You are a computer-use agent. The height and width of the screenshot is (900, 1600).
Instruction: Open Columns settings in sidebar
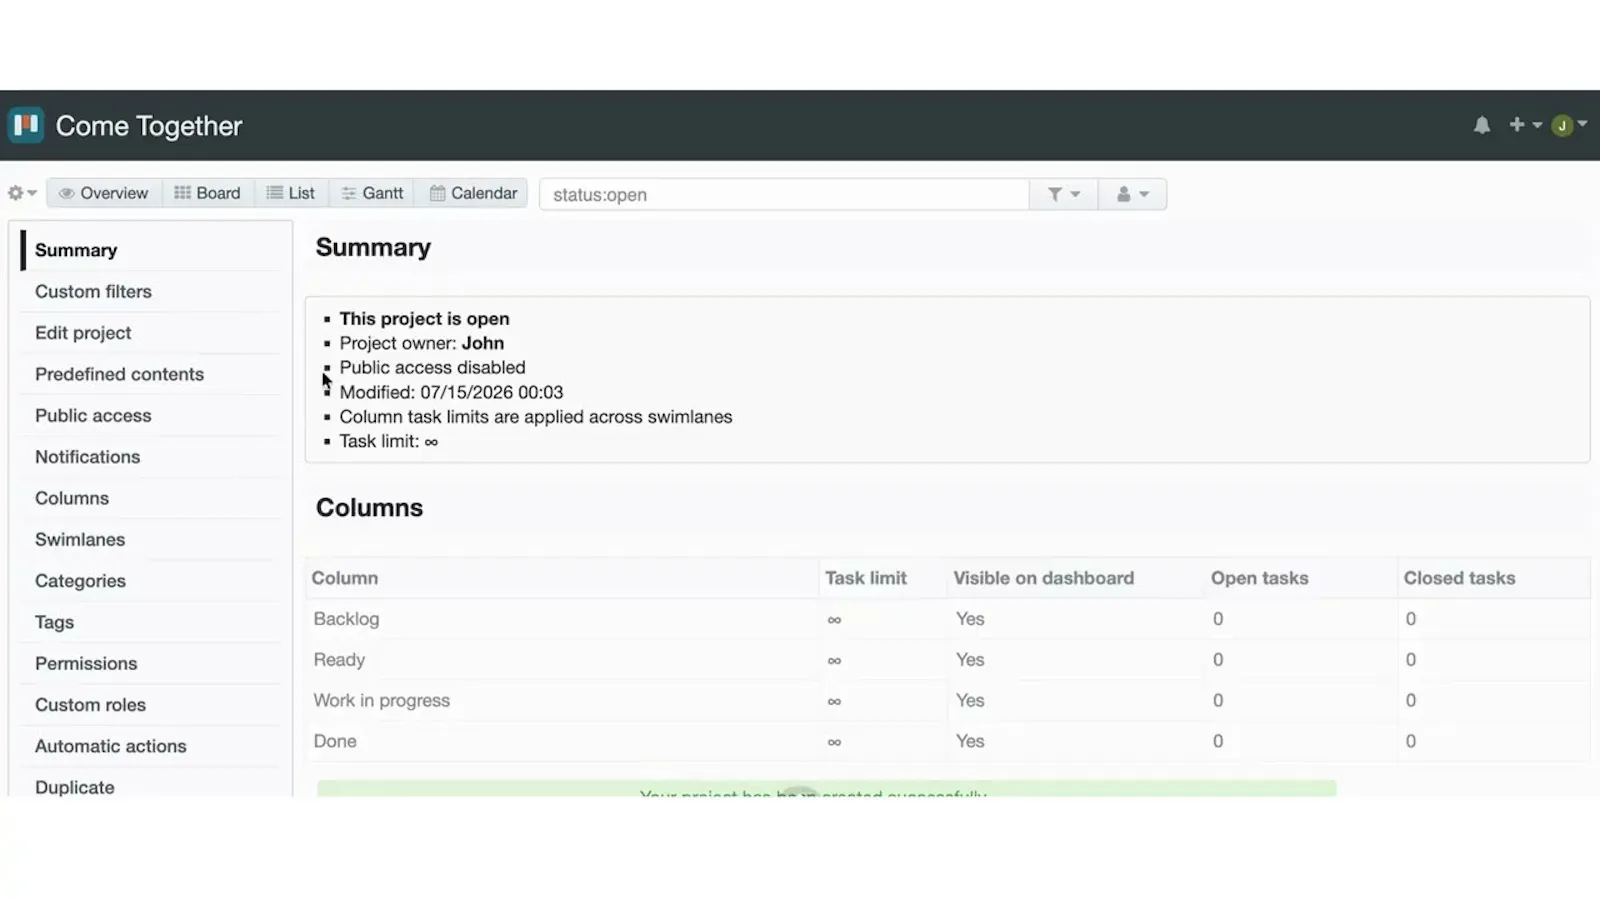[72, 498]
